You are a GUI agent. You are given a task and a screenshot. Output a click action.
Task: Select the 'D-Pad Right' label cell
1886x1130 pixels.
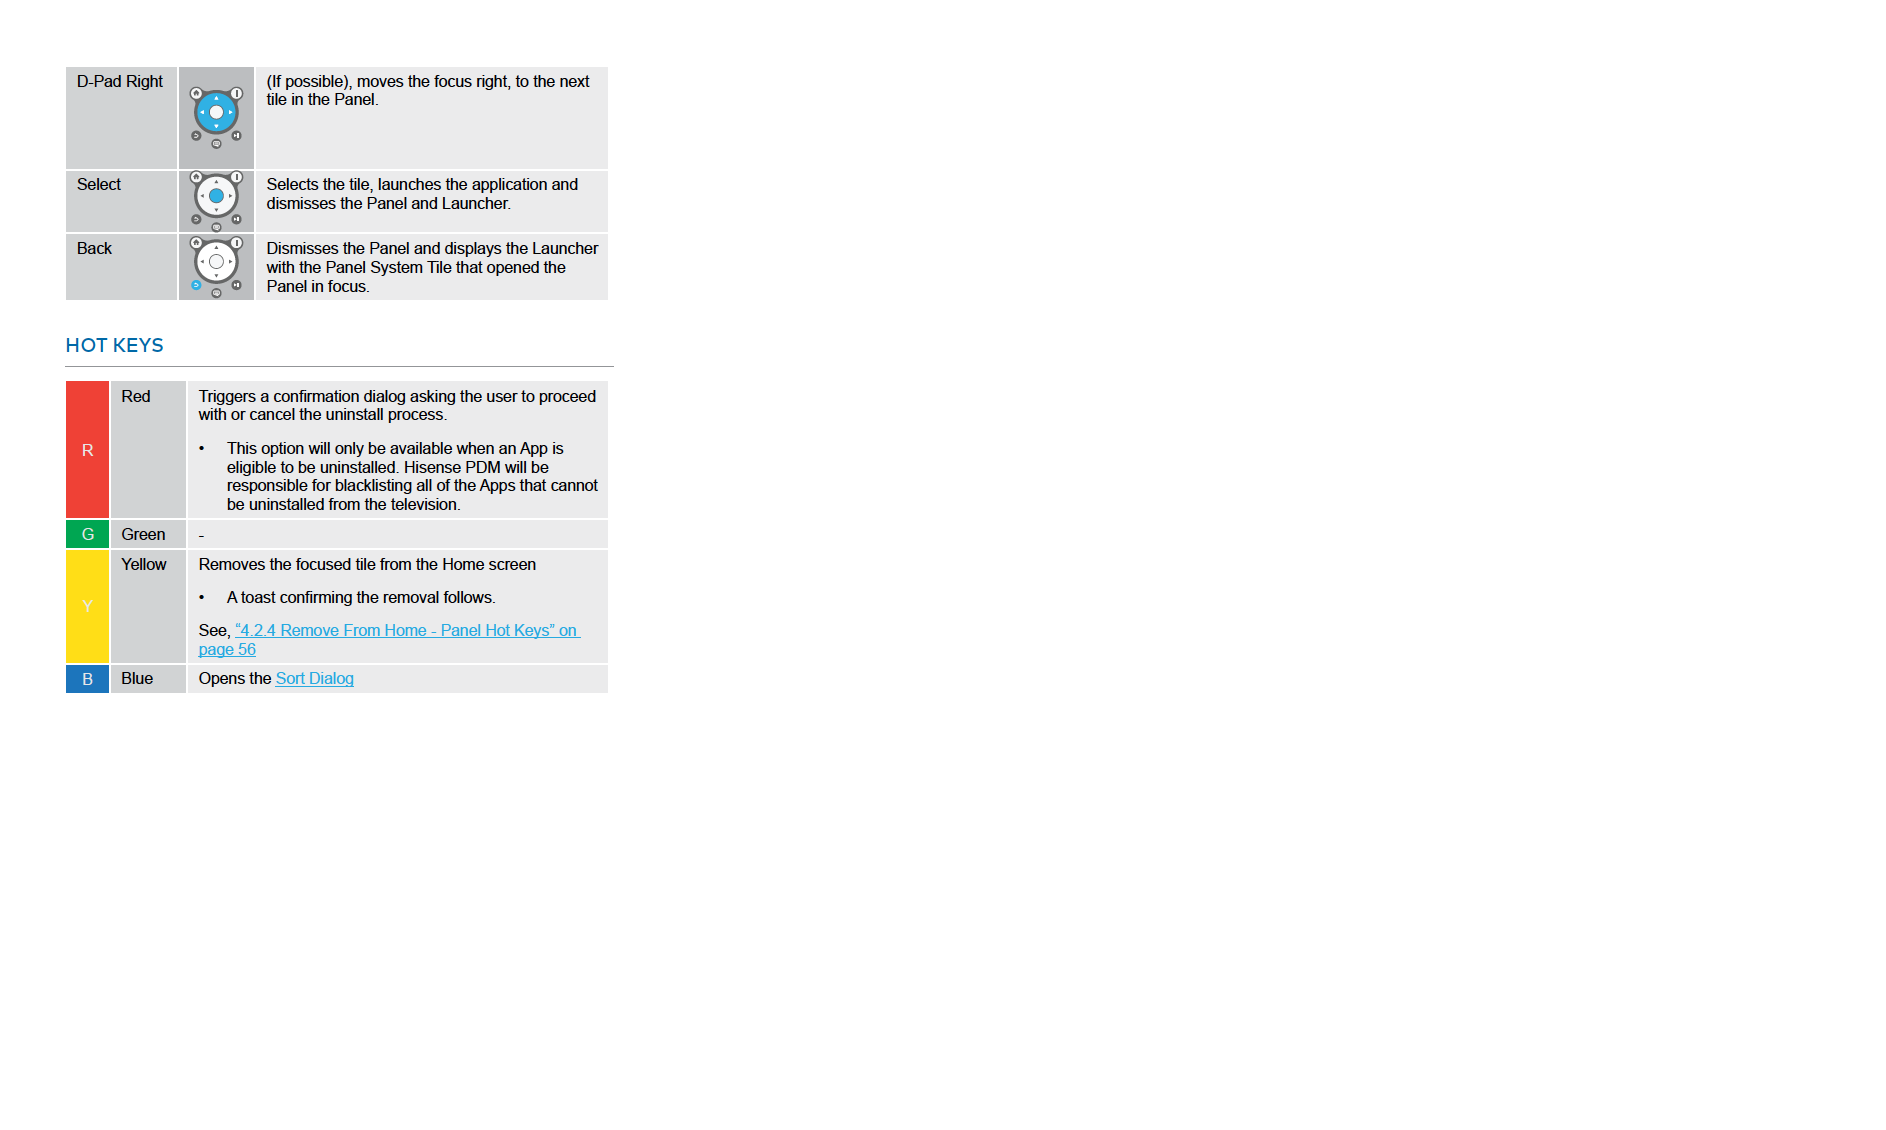pos(121,118)
